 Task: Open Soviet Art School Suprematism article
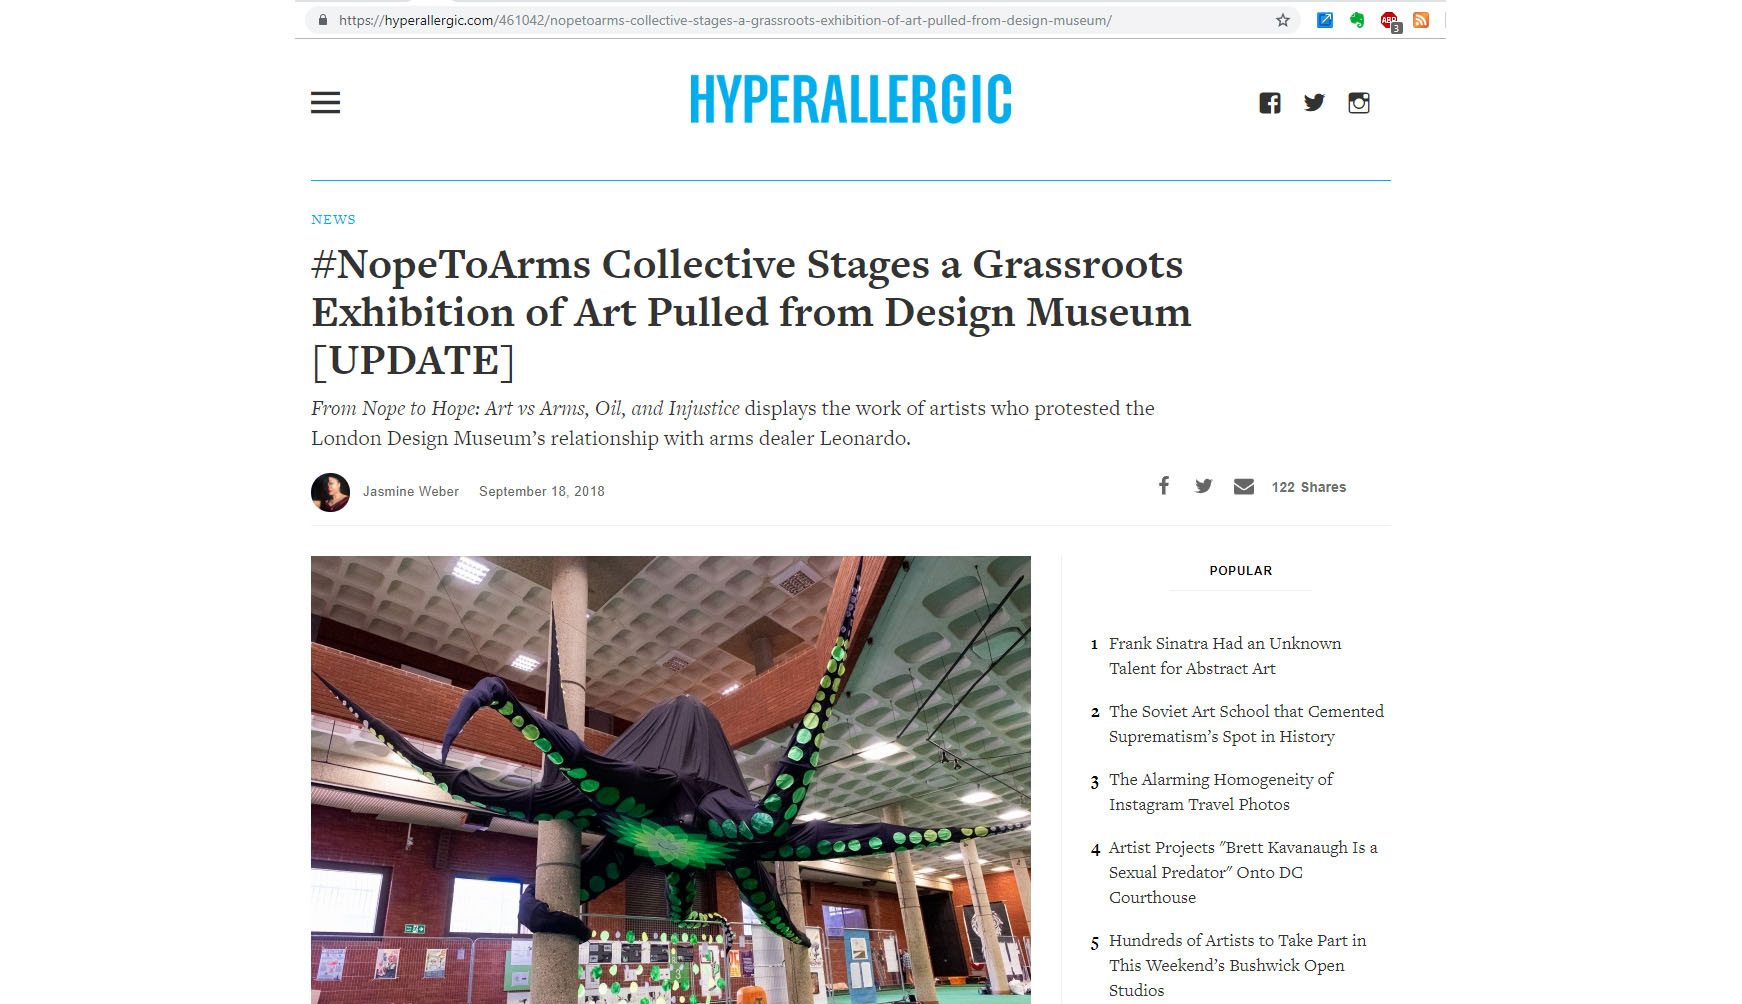pyautogui.click(x=1246, y=724)
